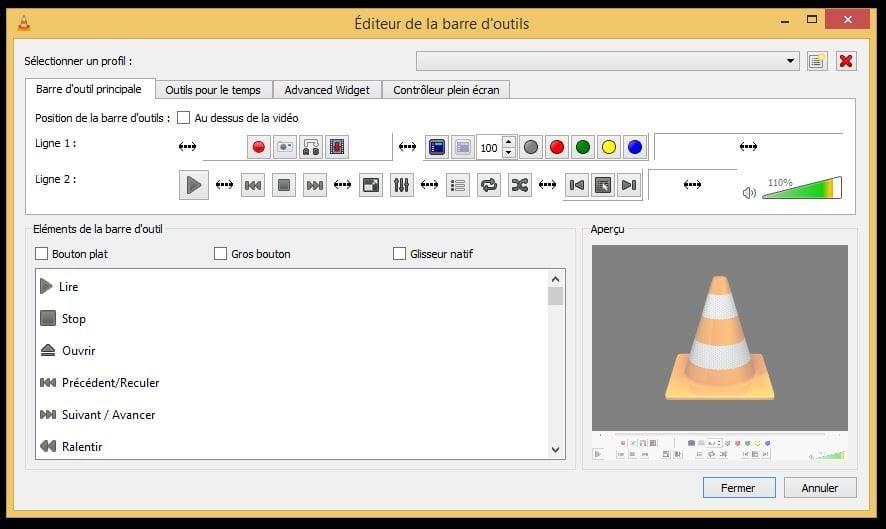Click the Play button in Ligne 2
The image size is (886, 529).
pyautogui.click(x=194, y=185)
